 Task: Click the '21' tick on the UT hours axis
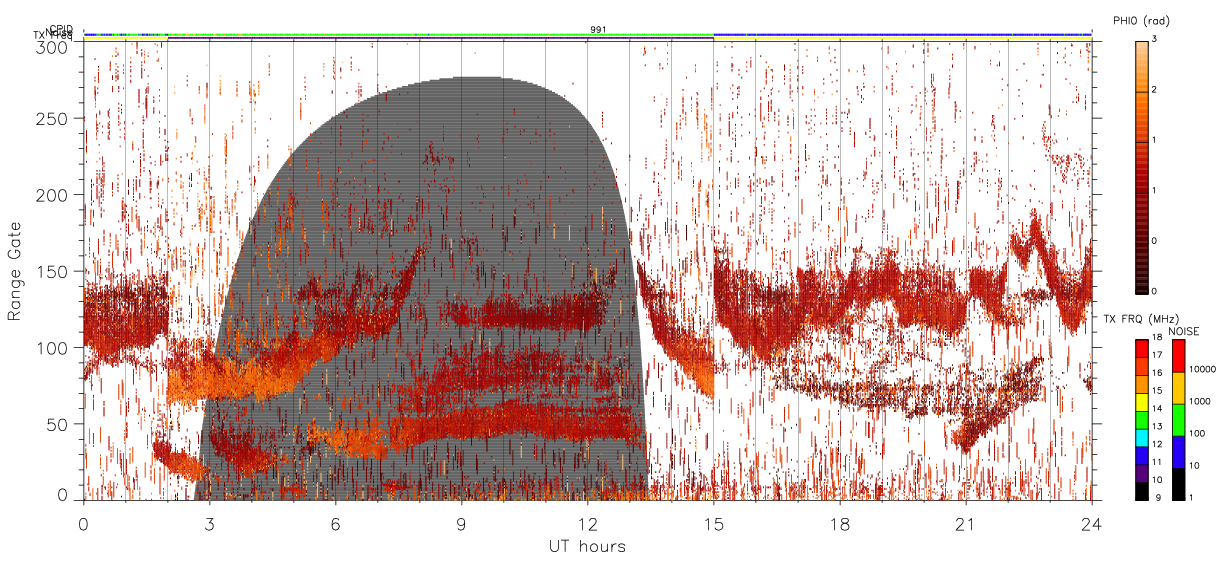(x=965, y=525)
